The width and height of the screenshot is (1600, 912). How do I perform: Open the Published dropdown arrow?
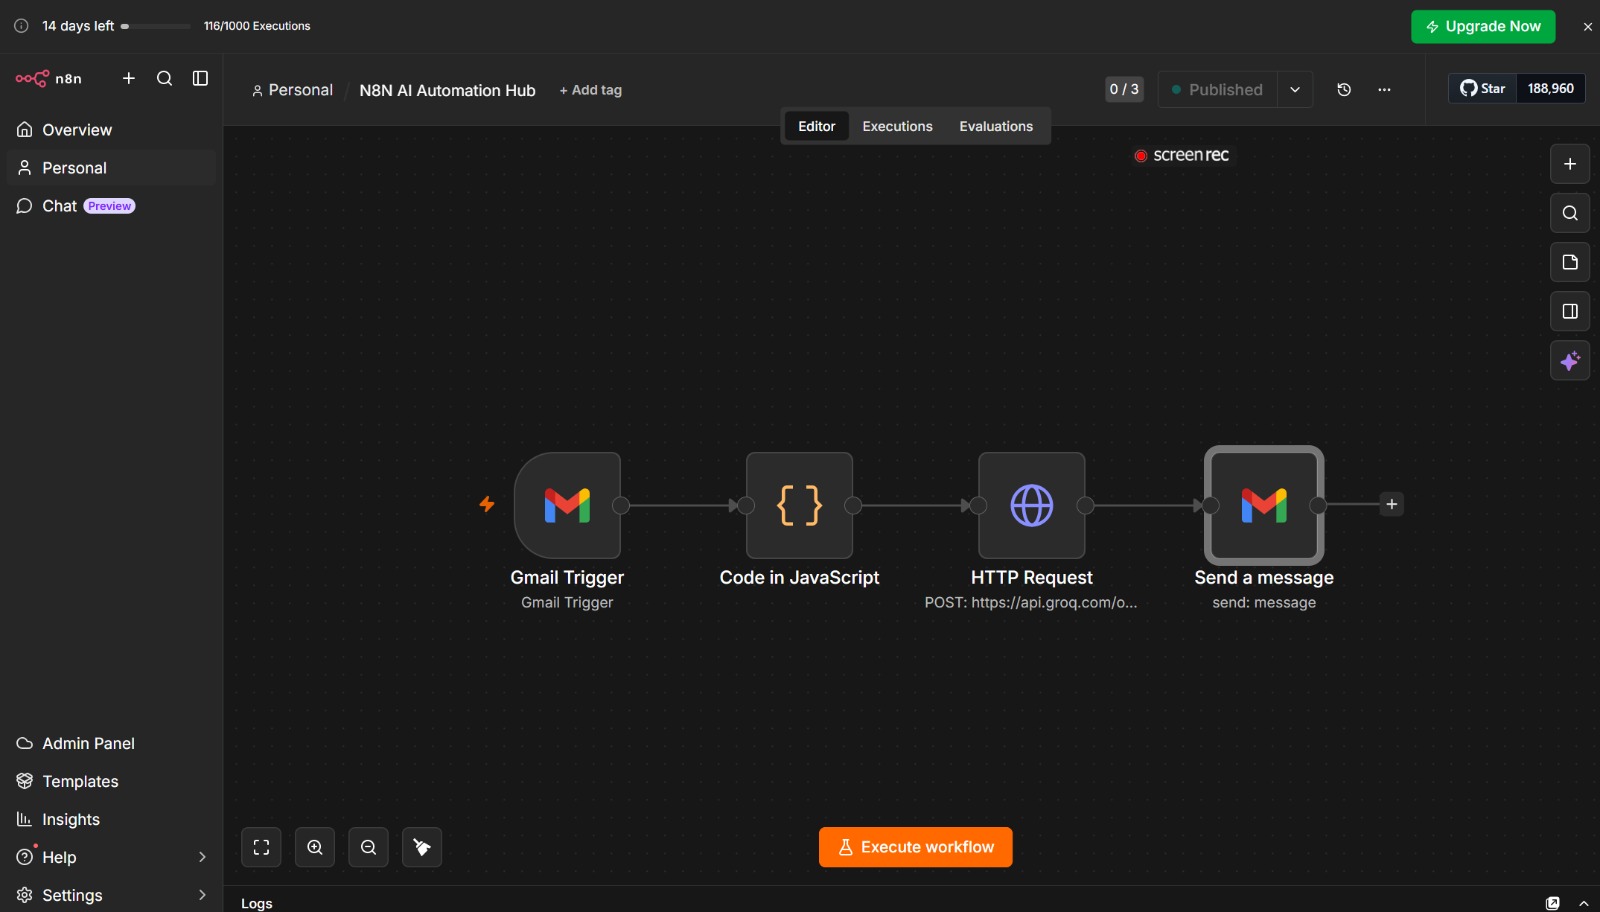tap(1295, 89)
